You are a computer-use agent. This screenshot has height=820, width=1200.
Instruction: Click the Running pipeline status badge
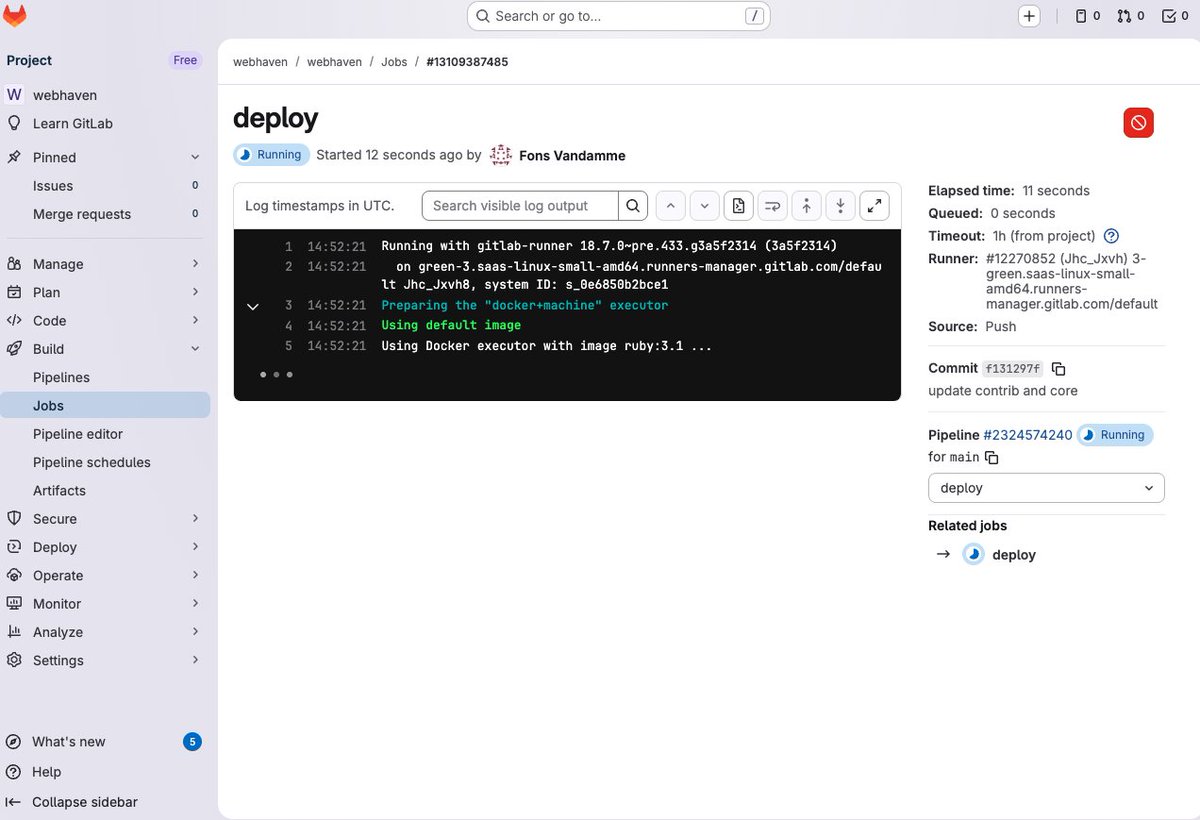click(1115, 435)
